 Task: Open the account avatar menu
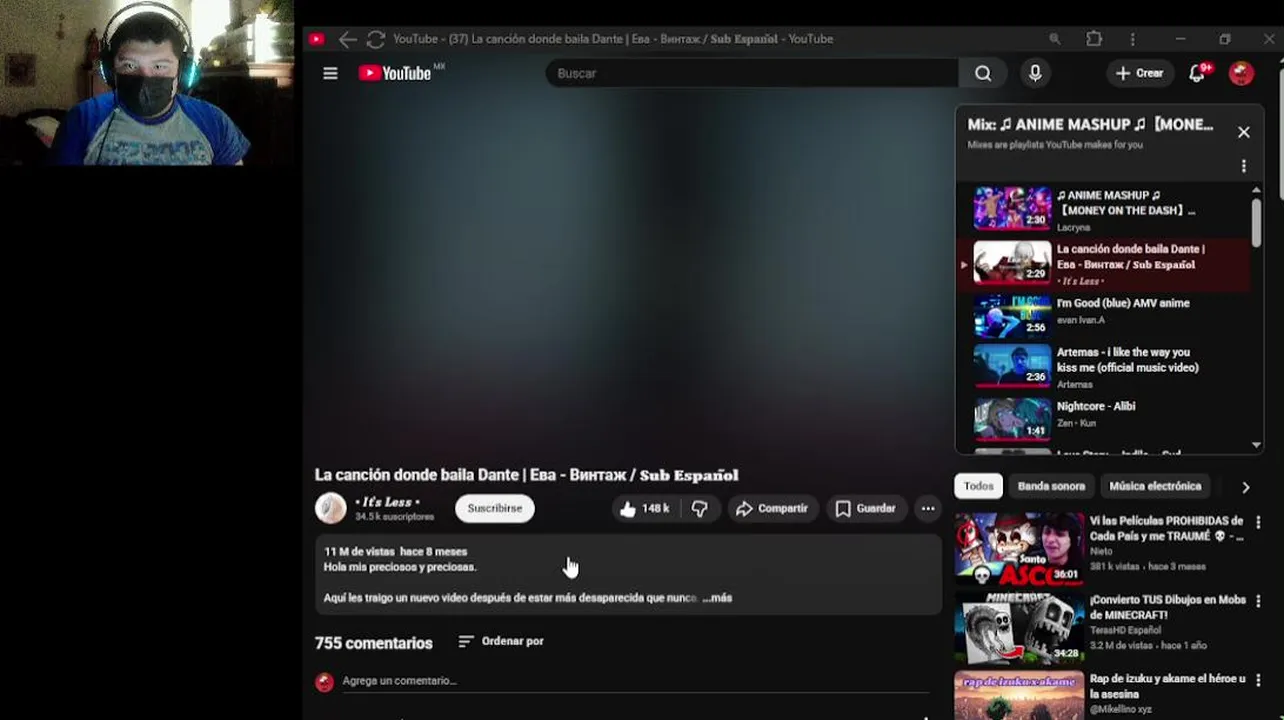(1241, 73)
